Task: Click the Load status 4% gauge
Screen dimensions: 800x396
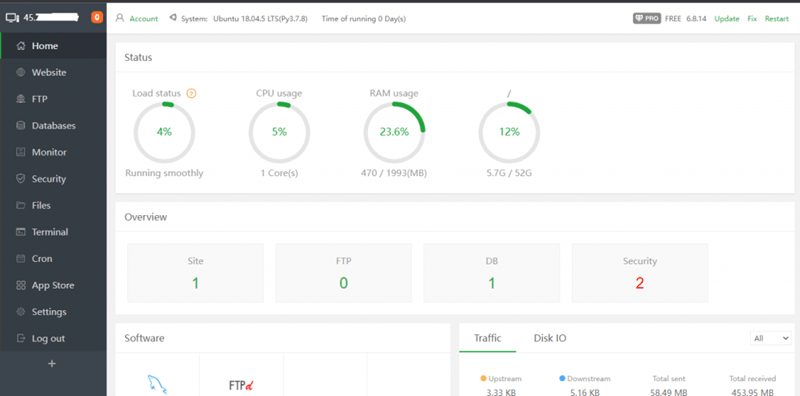Action: tap(164, 132)
